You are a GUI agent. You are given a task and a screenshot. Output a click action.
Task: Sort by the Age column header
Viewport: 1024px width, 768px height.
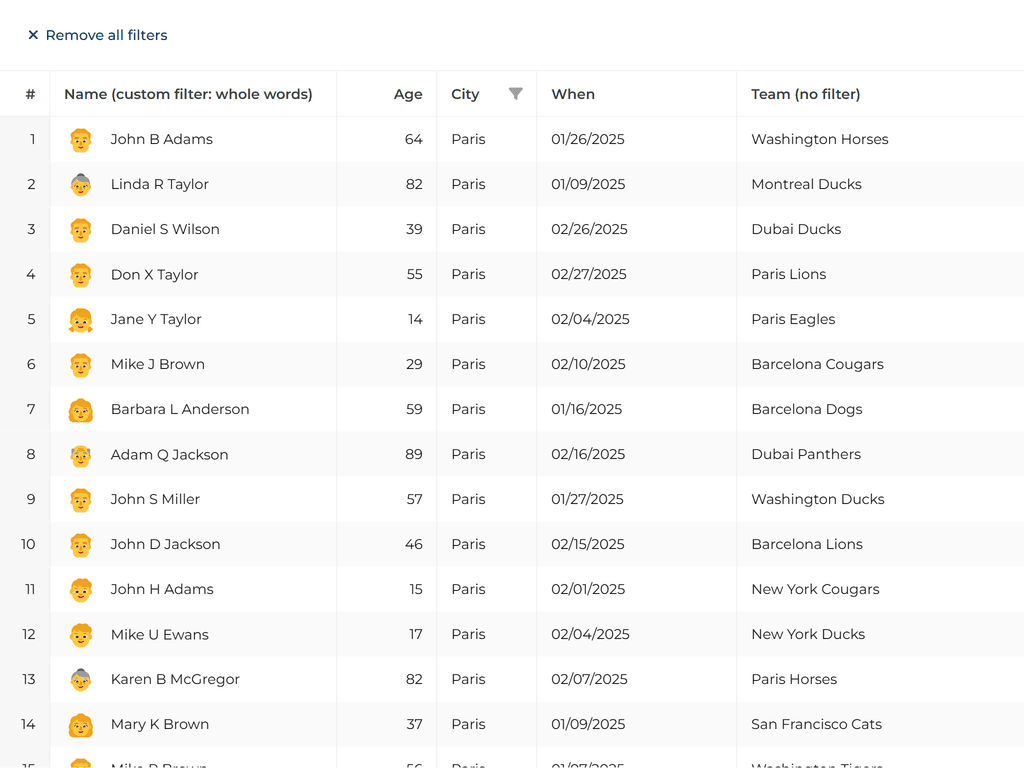click(x=408, y=94)
